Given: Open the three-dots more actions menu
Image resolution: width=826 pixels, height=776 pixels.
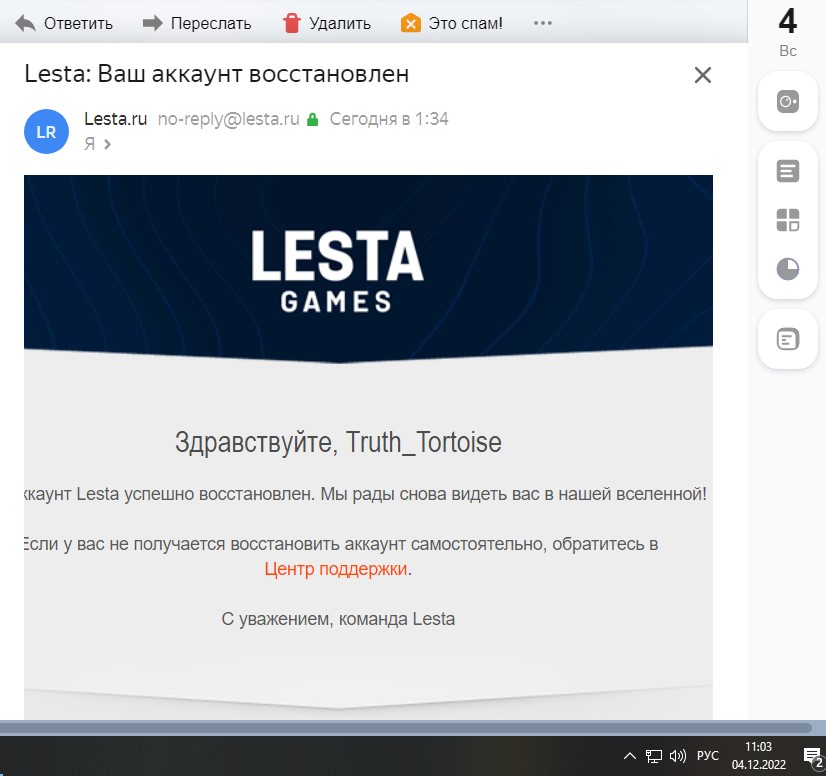Looking at the screenshot, I should pyautogui.click(x=543, y=23).
